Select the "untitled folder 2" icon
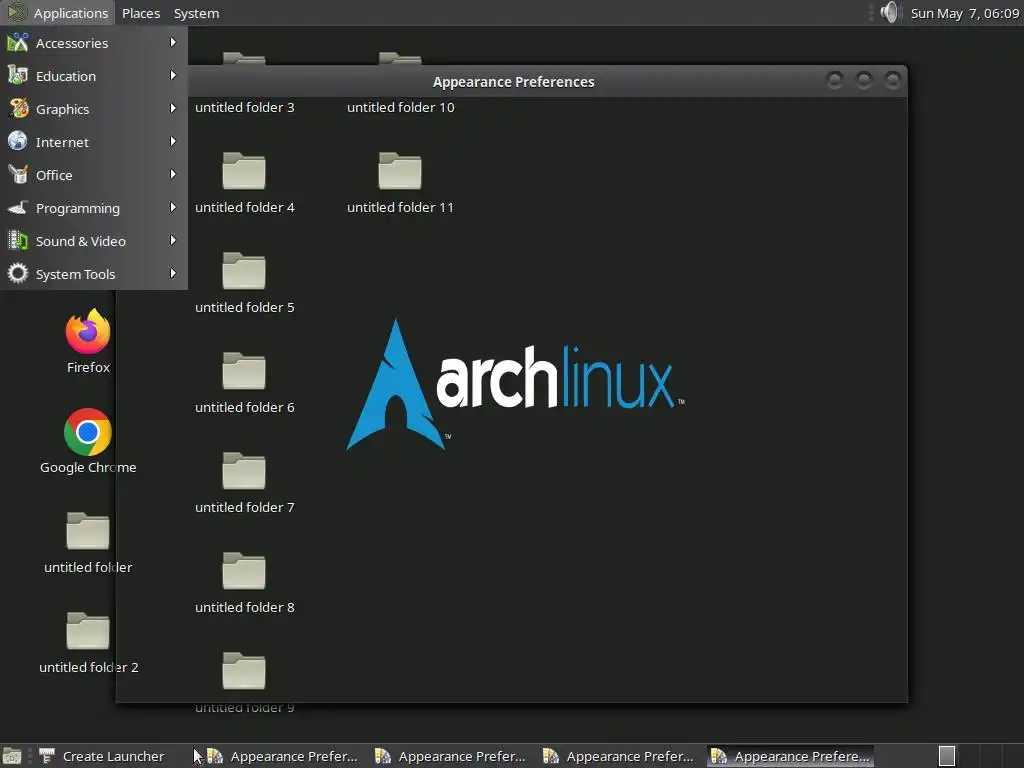This screenshot has width=1024, height=768. point(88,631)
